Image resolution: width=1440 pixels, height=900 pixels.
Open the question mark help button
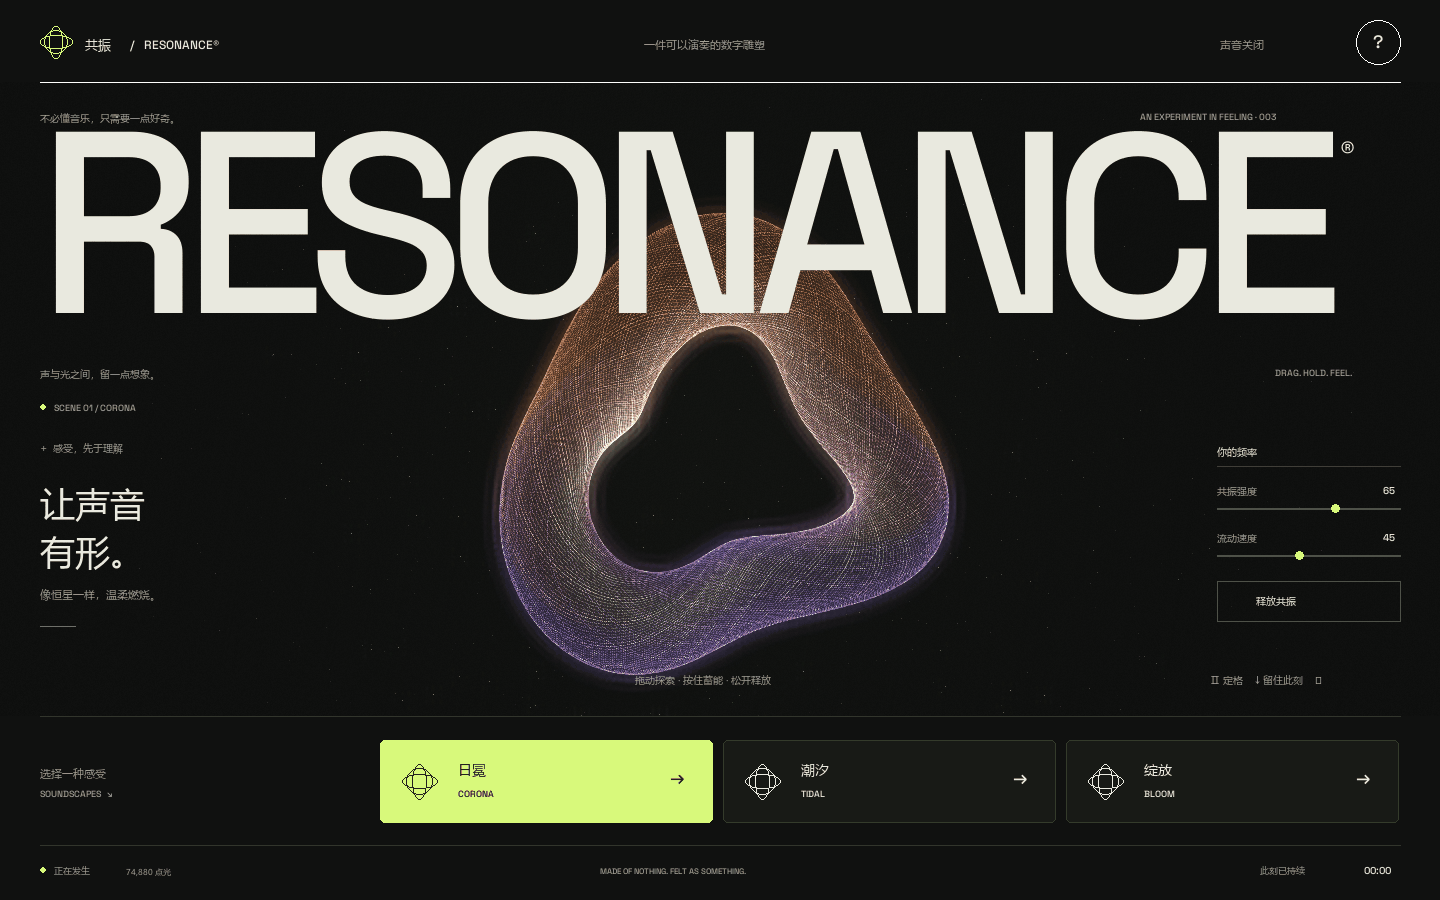(x=1378, y=42)
